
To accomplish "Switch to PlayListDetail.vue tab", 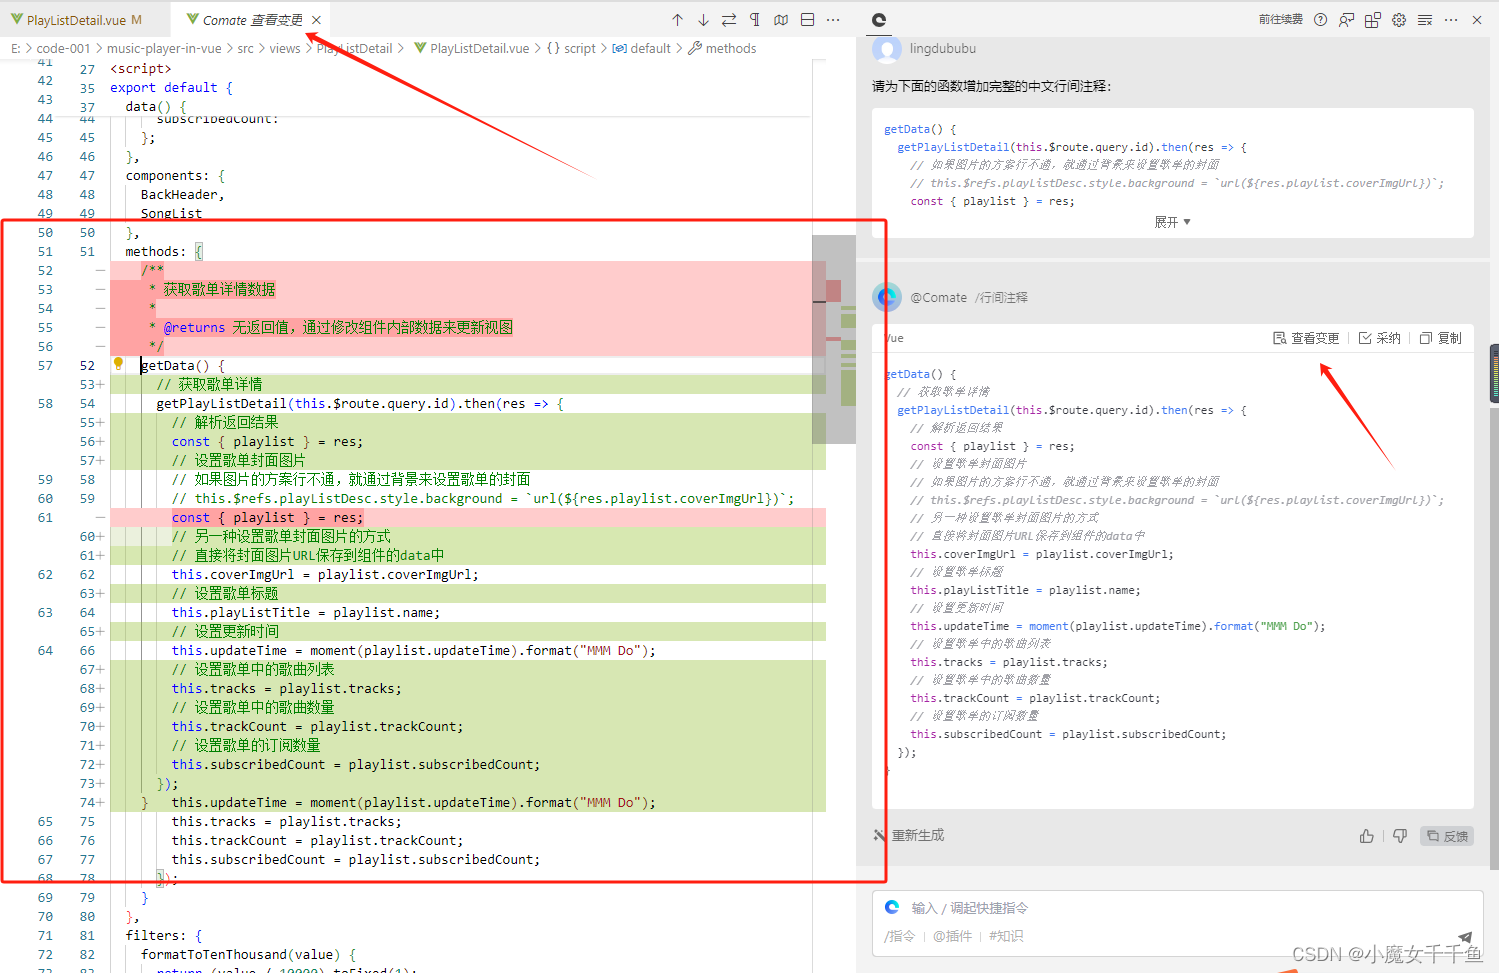I will point(76,20).
